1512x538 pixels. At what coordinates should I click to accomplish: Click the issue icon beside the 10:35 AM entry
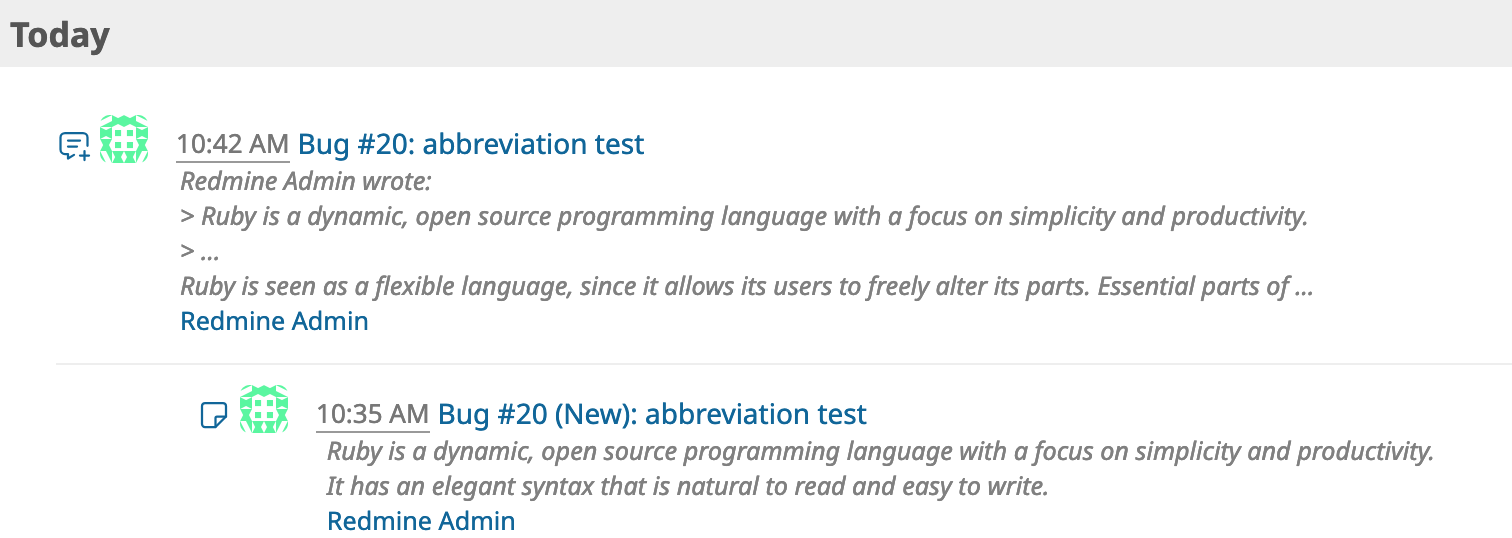tap(215, 414)
